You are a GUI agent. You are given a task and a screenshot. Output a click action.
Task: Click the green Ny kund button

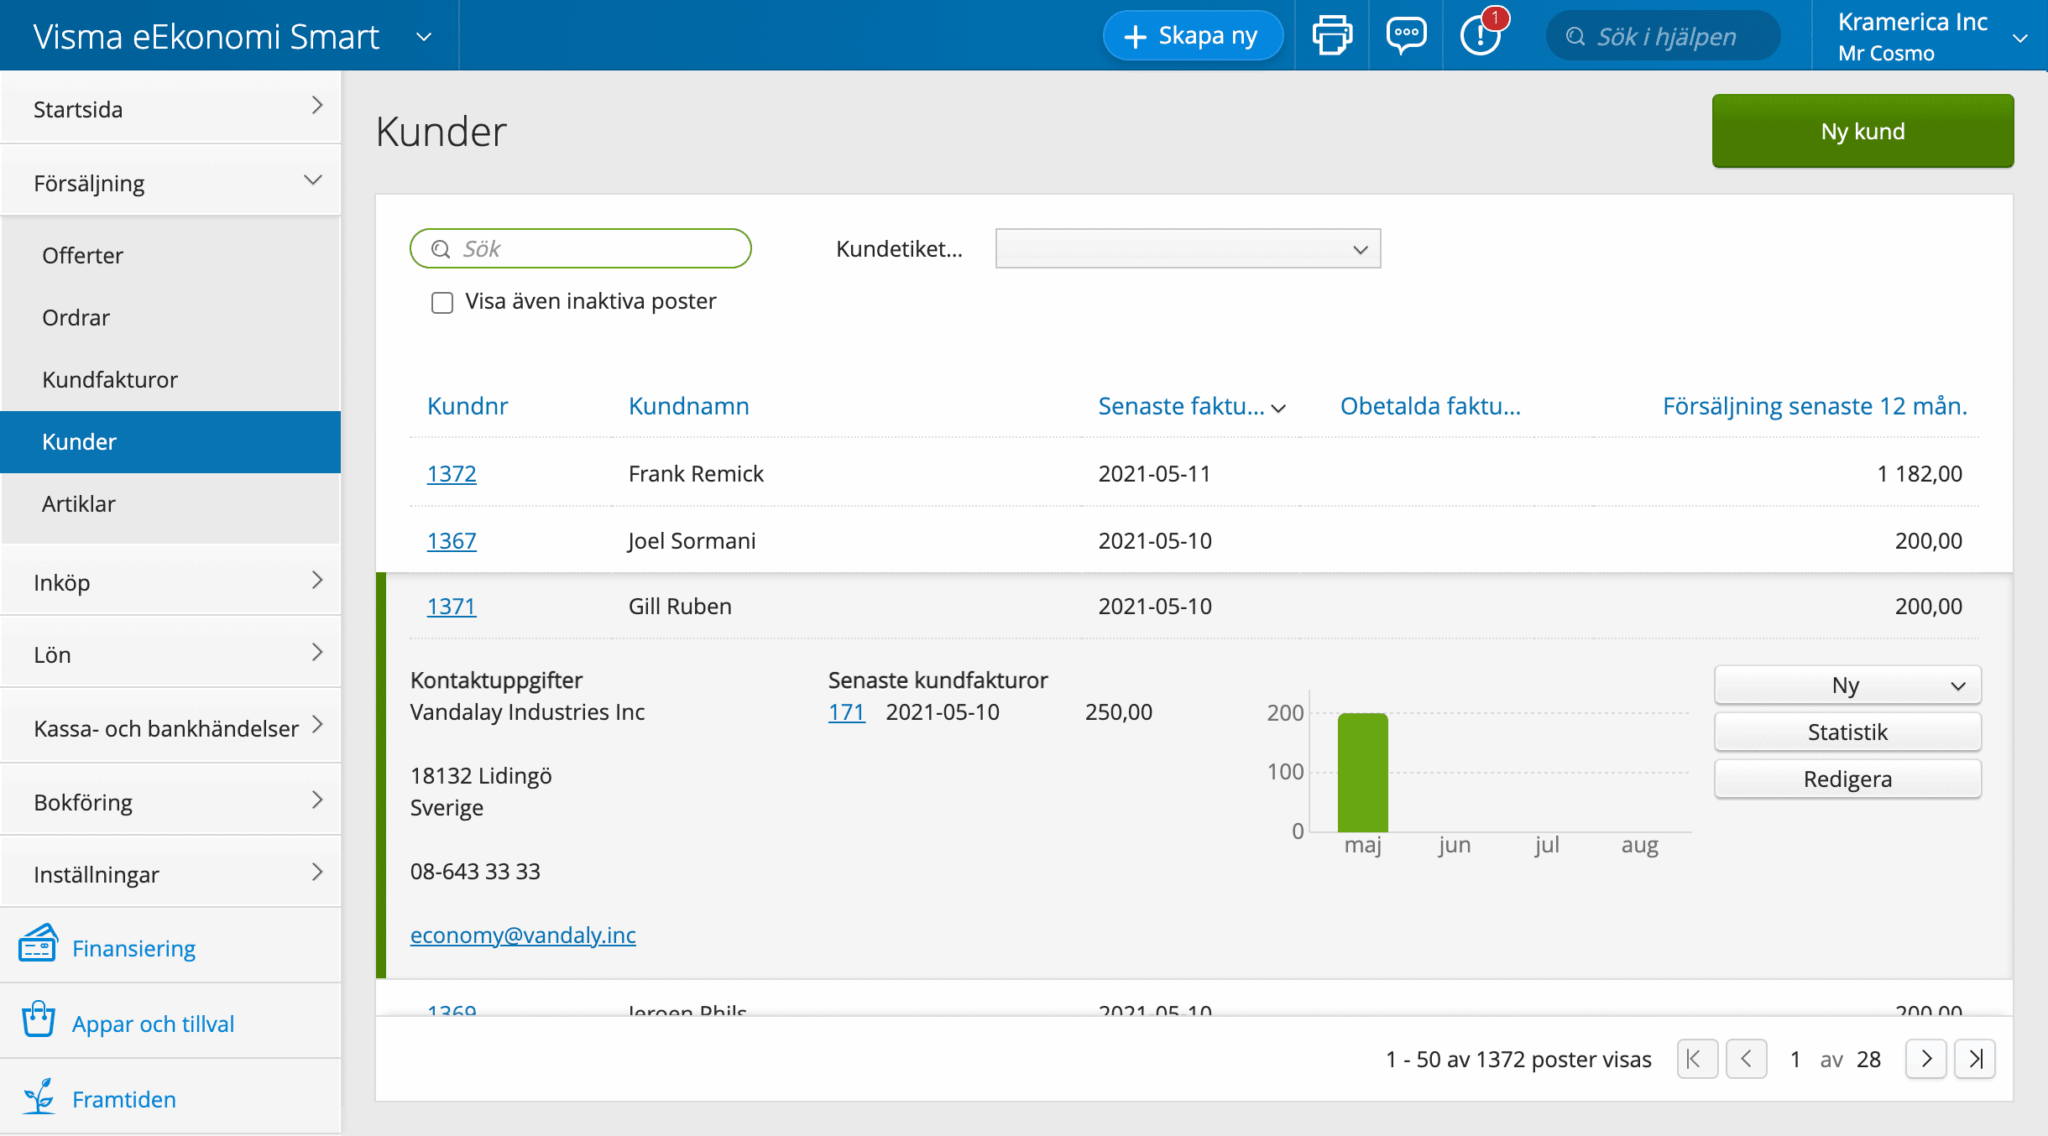click(x=1862, y=131)
